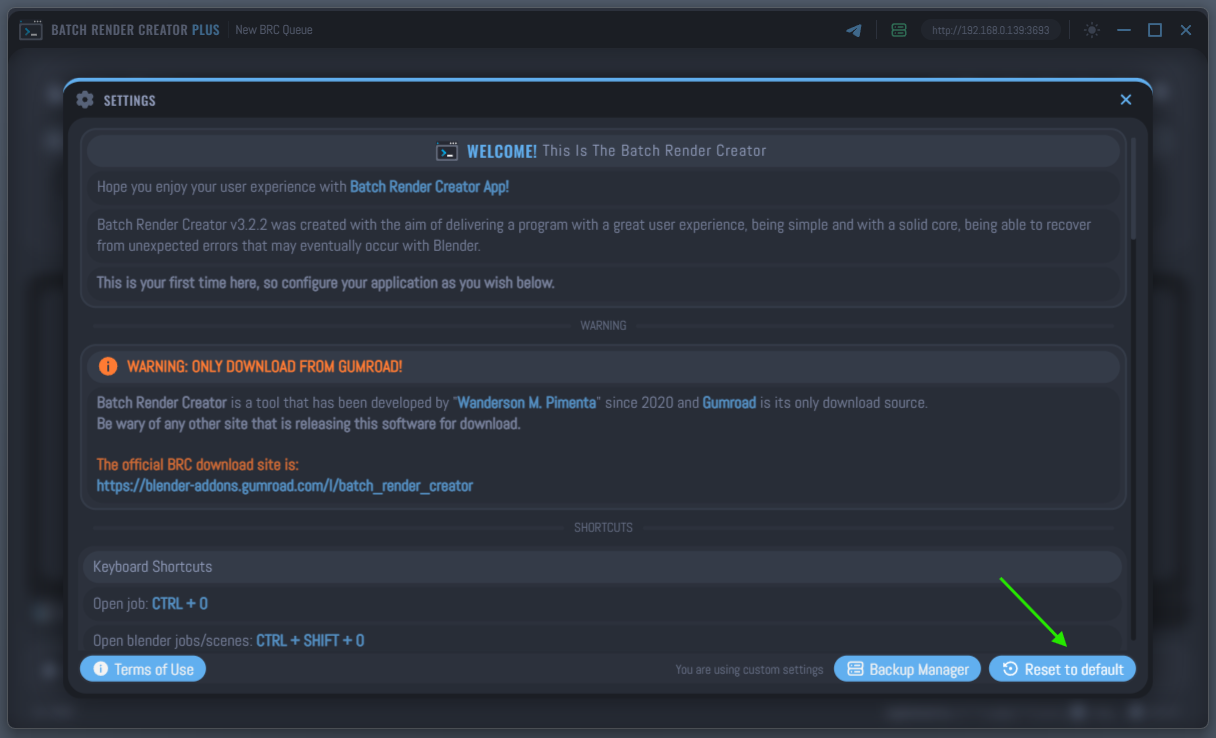Open the green server status icon

[x=899, y=30]
